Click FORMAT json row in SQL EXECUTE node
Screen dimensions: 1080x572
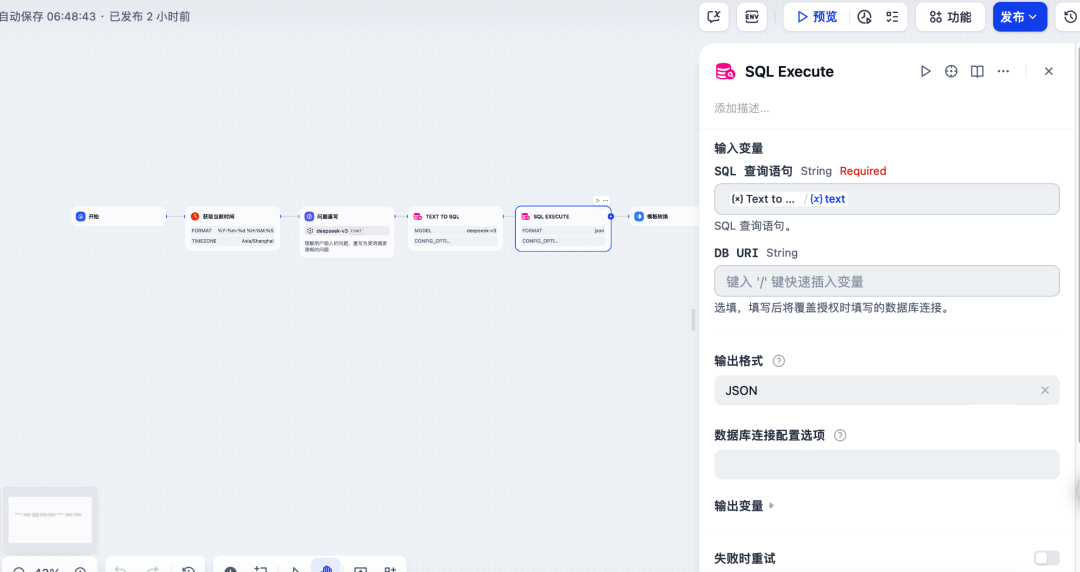click(563, 231)
